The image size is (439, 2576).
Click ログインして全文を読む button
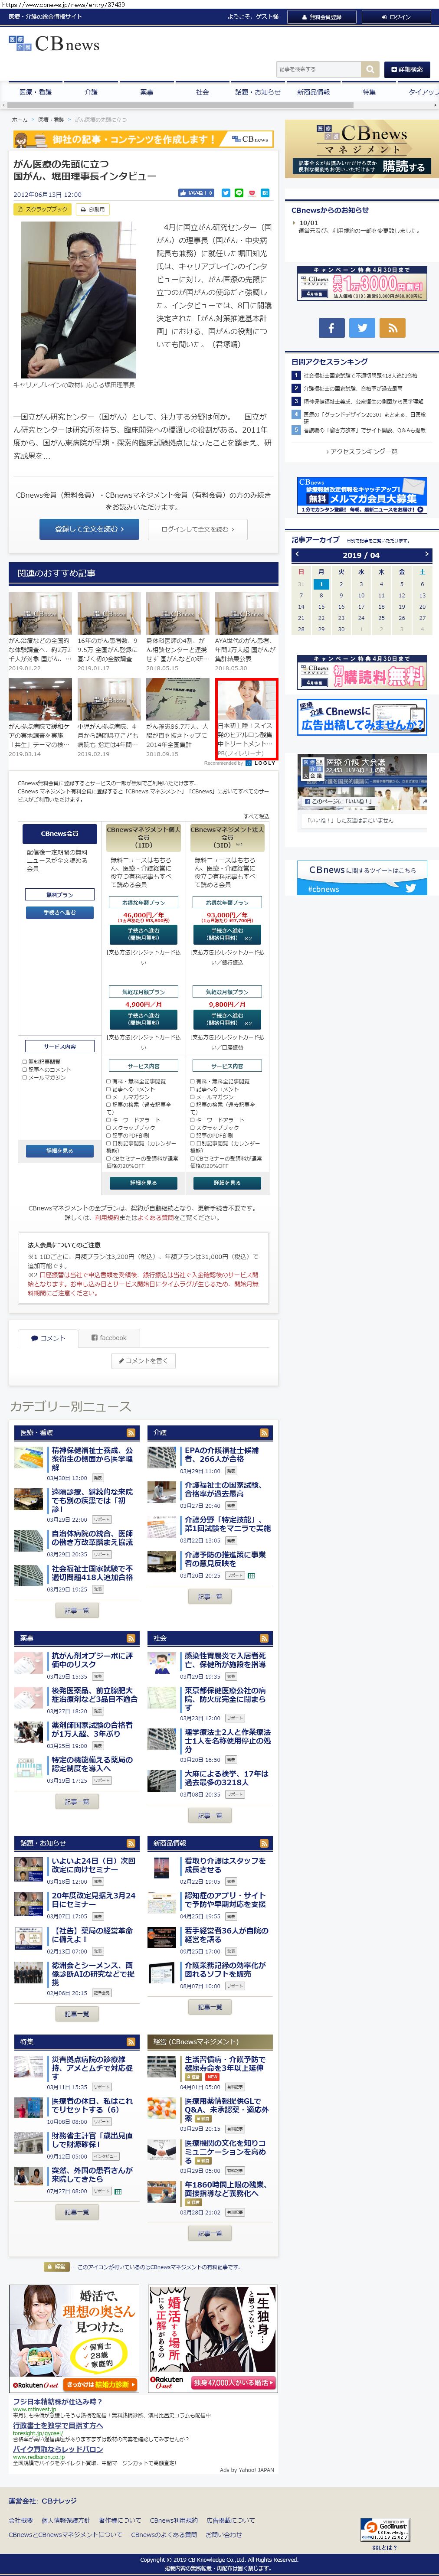pos(197,529)
